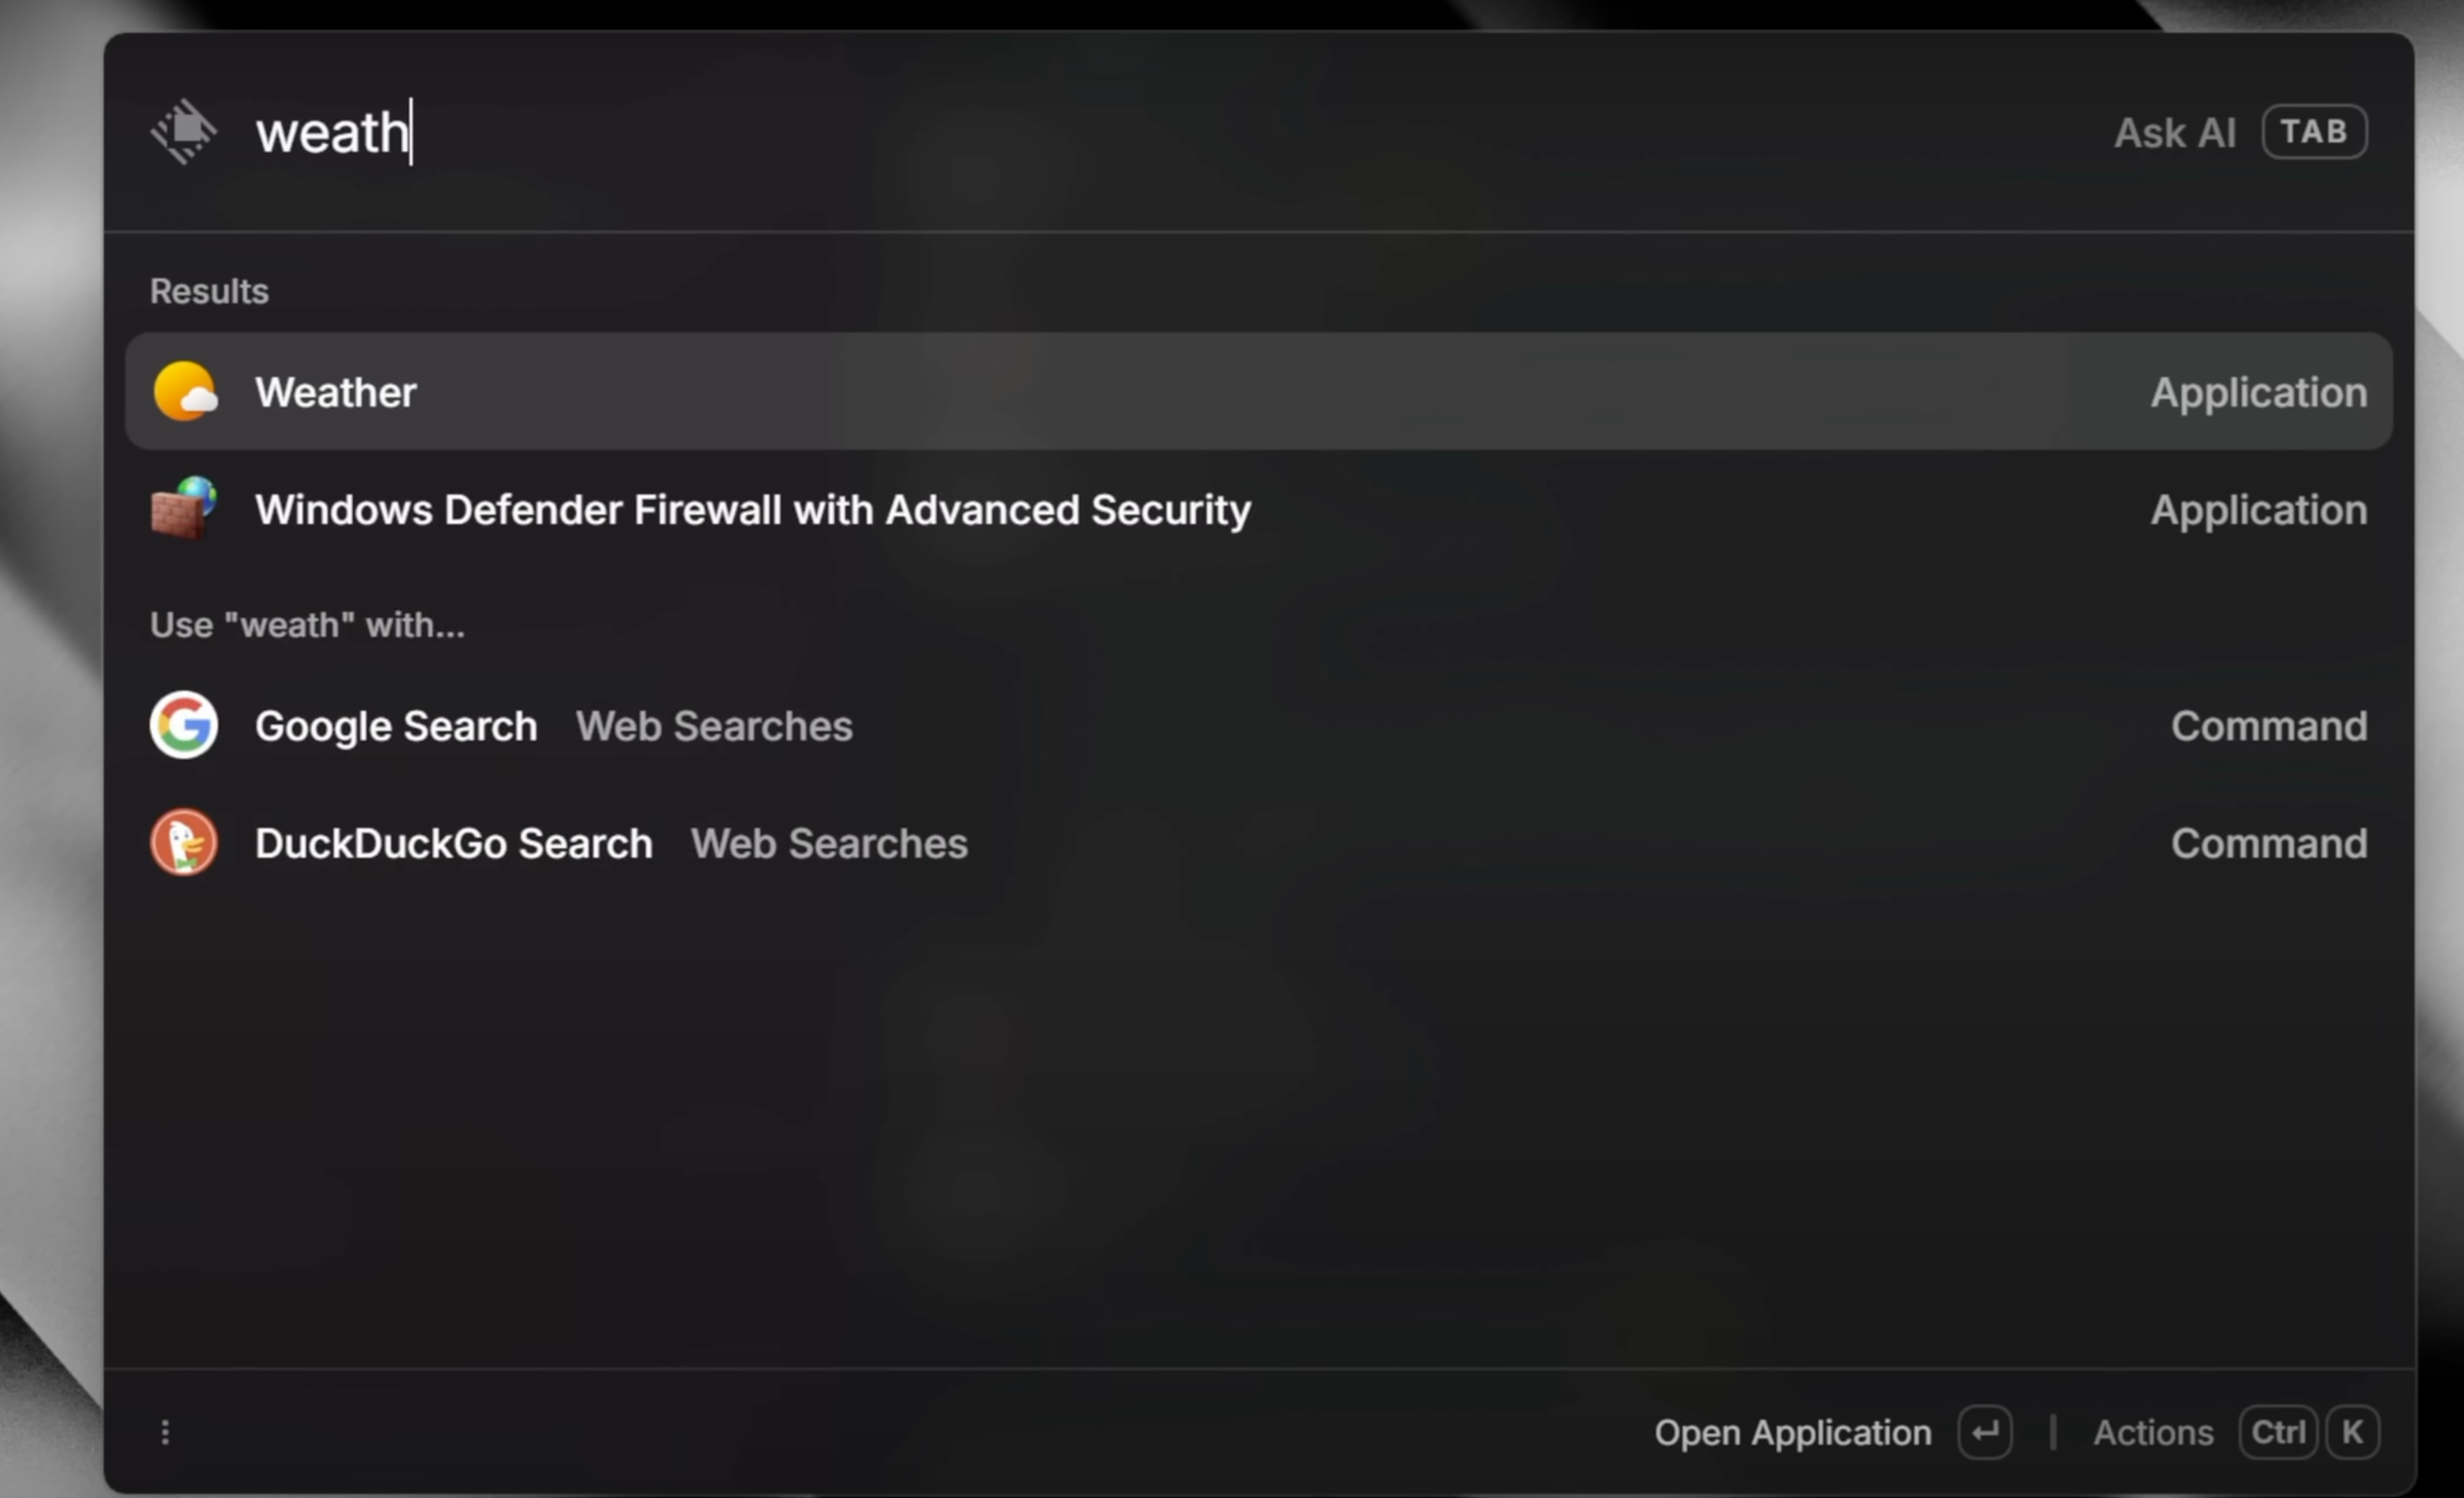Click the K key badge

(2352, 1433)
